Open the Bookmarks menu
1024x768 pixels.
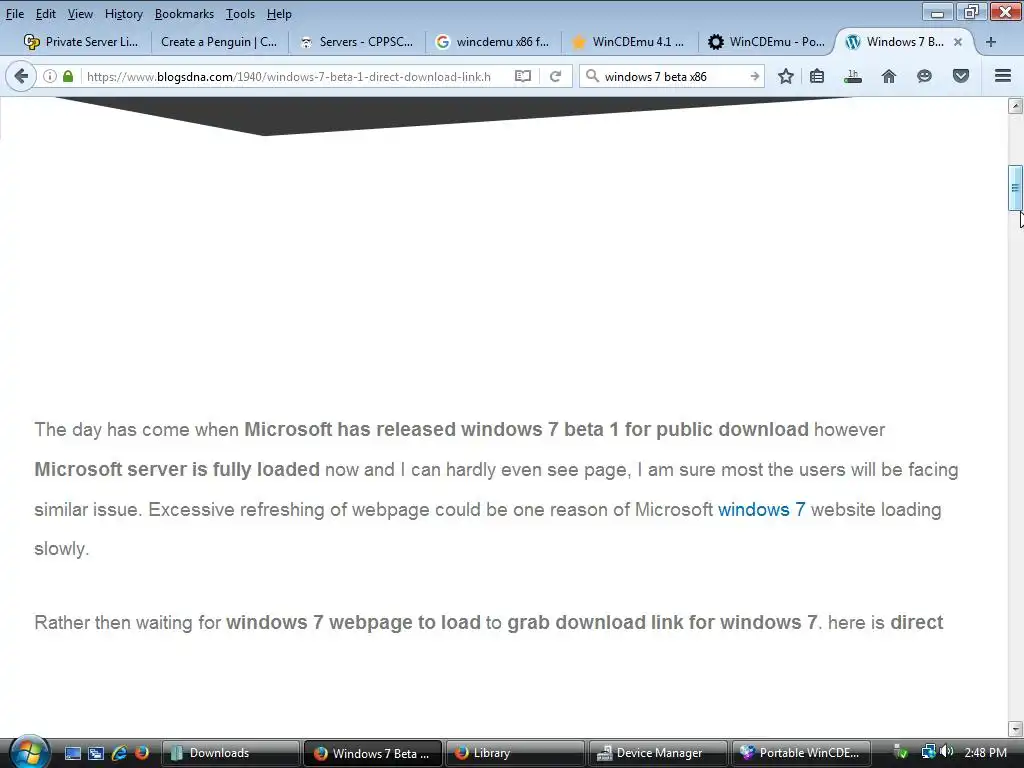[184, 14]
